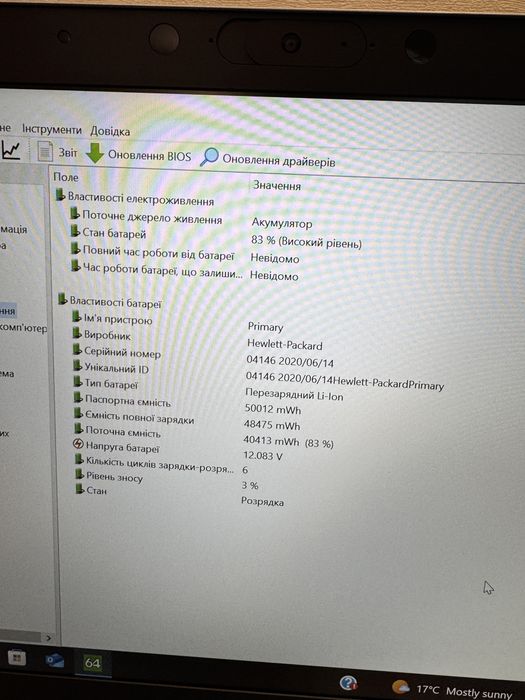Select Властивості батареї group row
The image size is (525, 700).
pos(109,301)
